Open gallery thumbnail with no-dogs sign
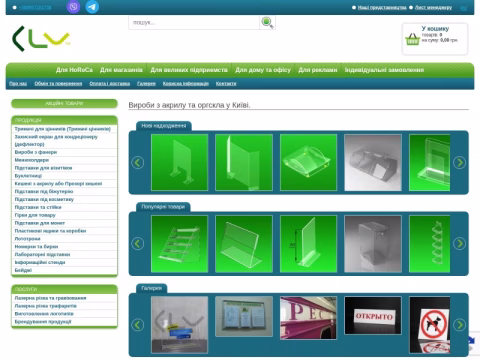Image resolution: width=480 pixels, height=360 pixels. tap(429, 325)
